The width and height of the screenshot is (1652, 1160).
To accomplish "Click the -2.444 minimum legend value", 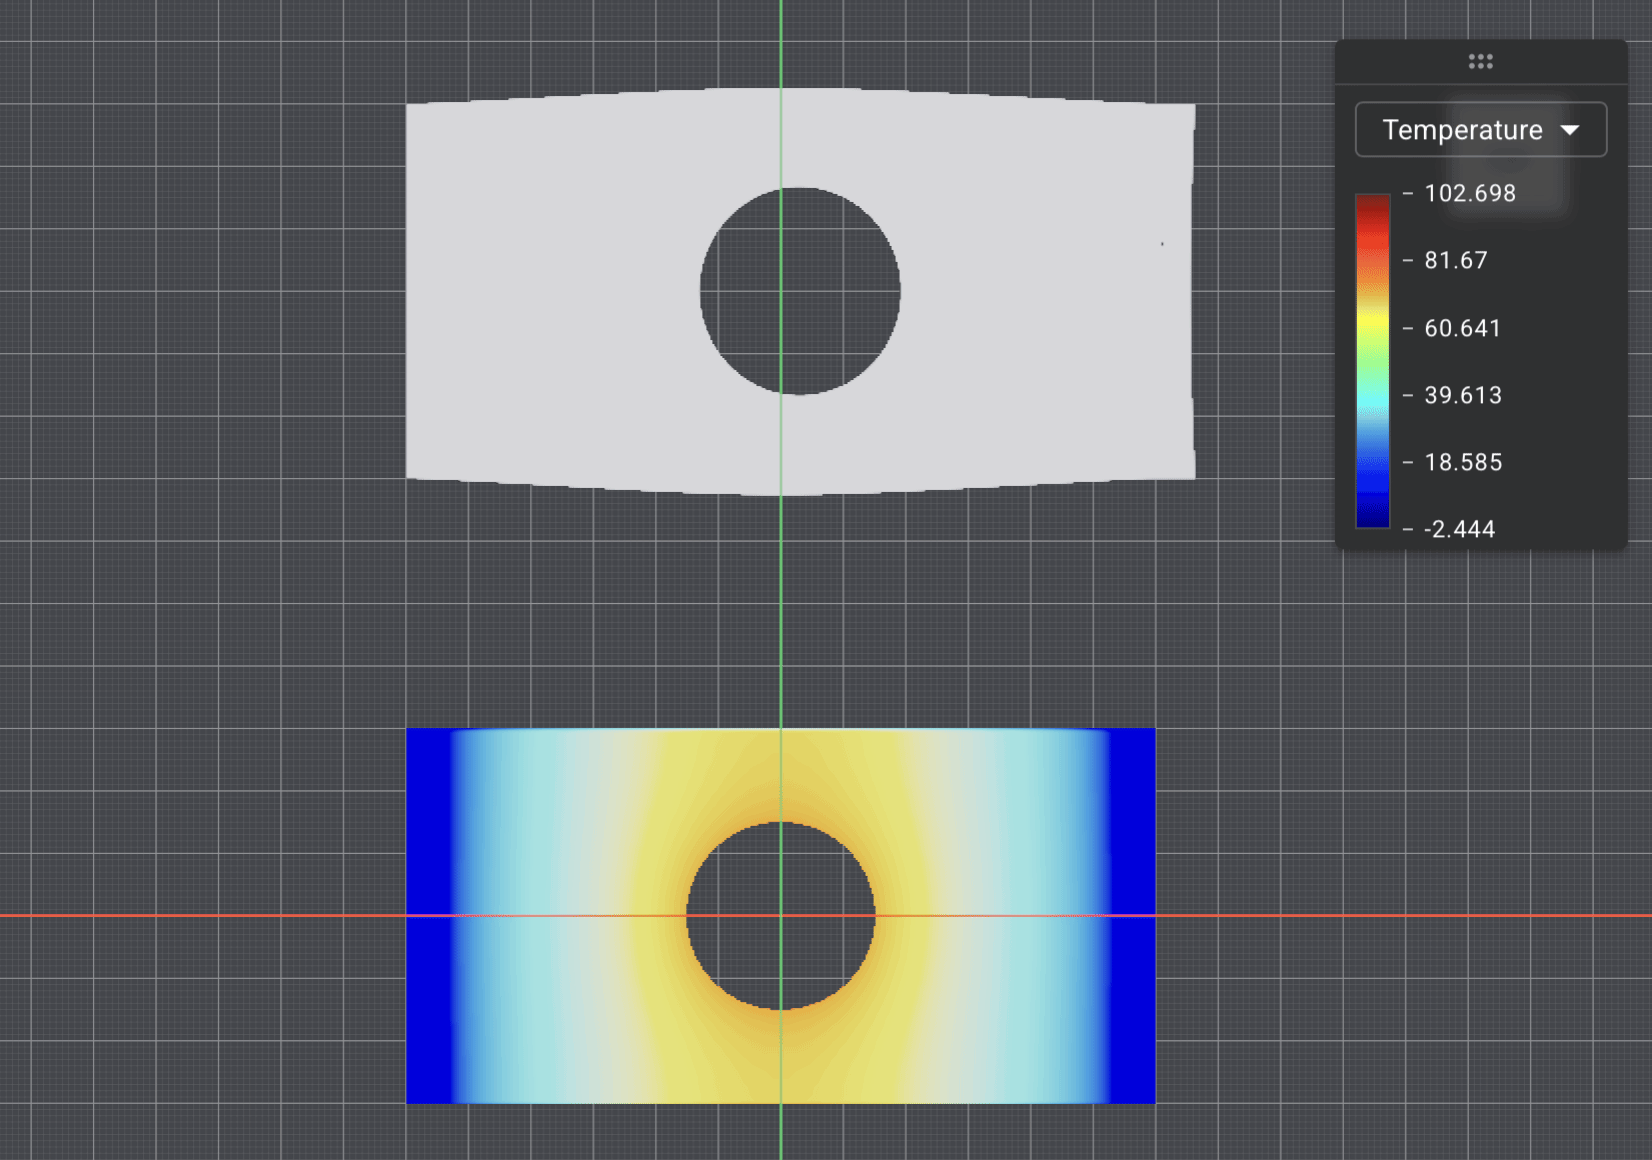I will tap(1459, 529).
